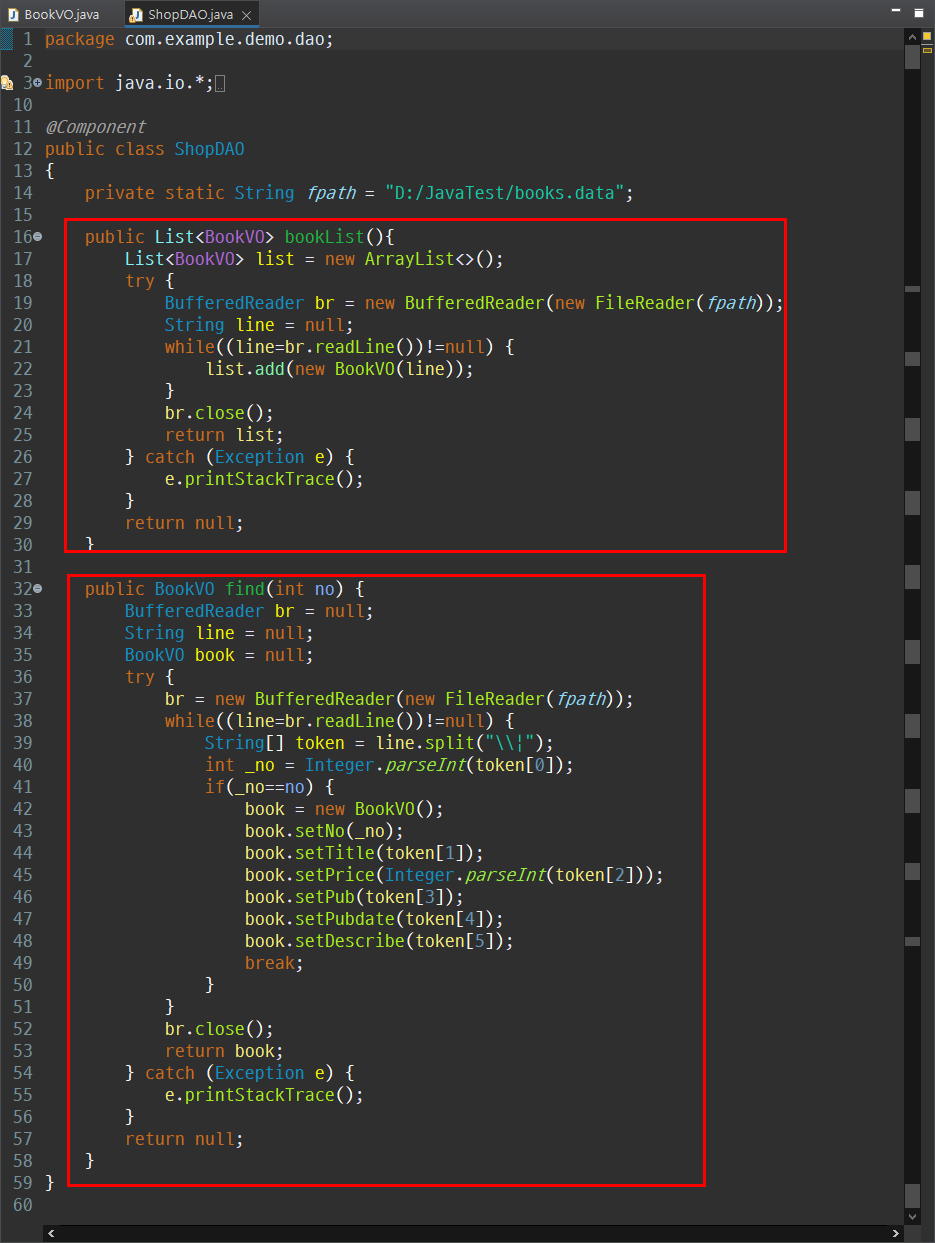Click 'import java.io.*;' on line 3
The width and height of the screenshot is (935, 1243).
tap(129, 83)
